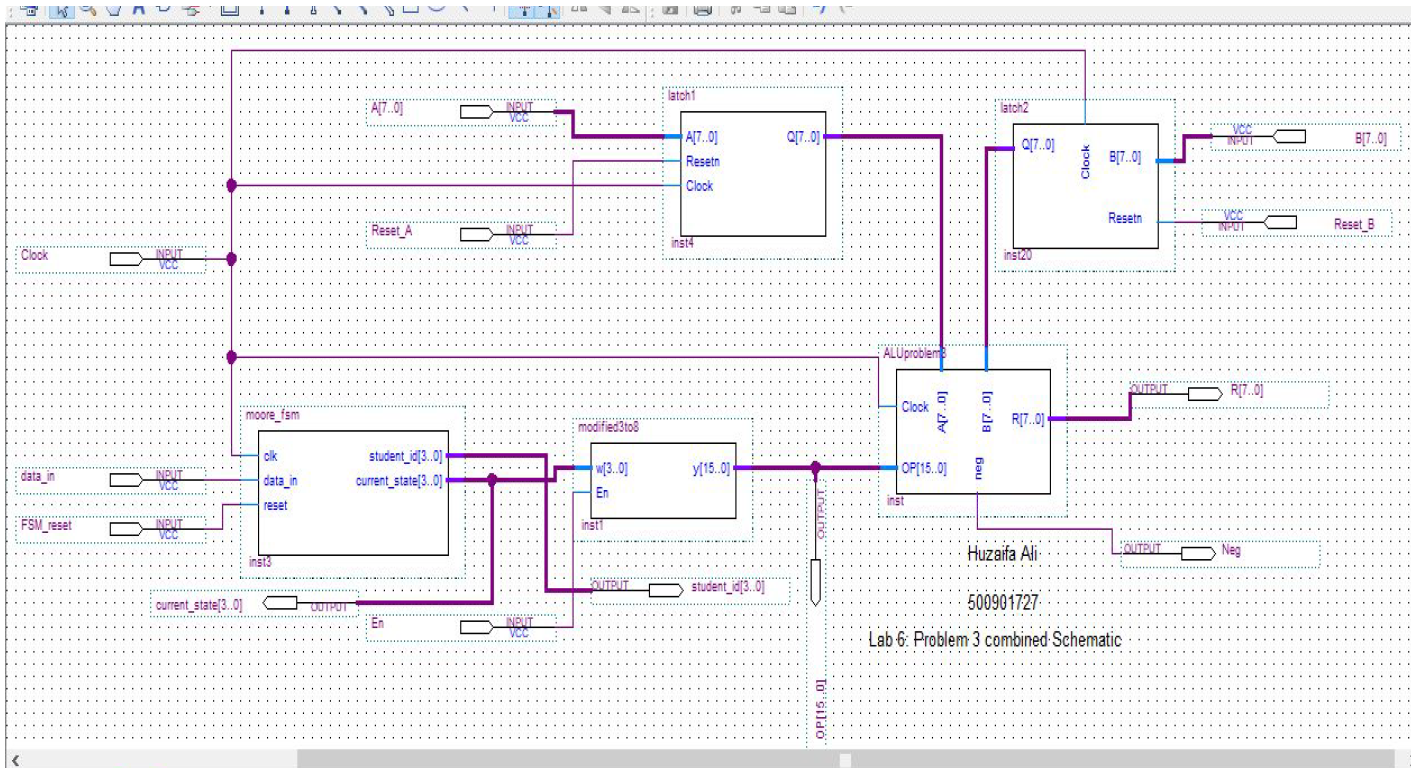Screen dimensions: 1413x768
Task: Select the Reset_A input pin symbol
Action: point(477,235)
